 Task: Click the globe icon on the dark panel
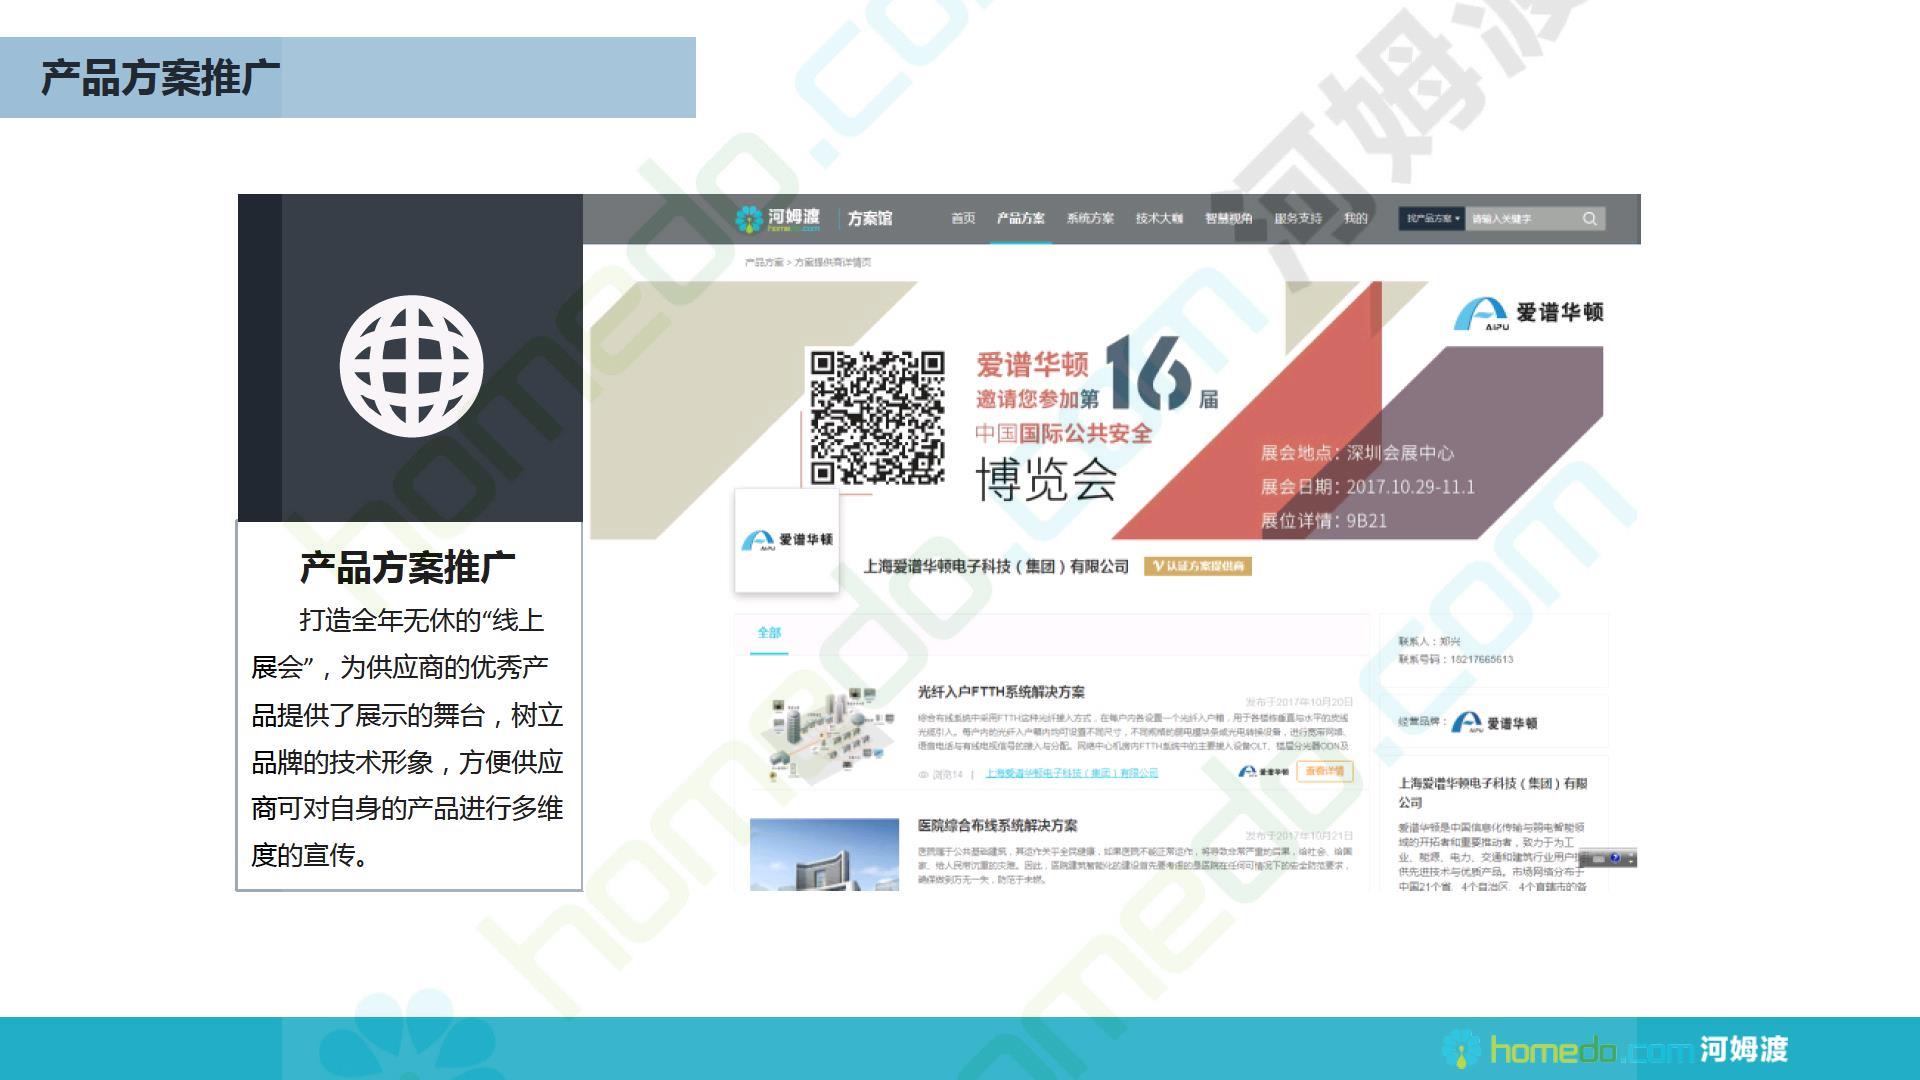(x=411, y=365)
